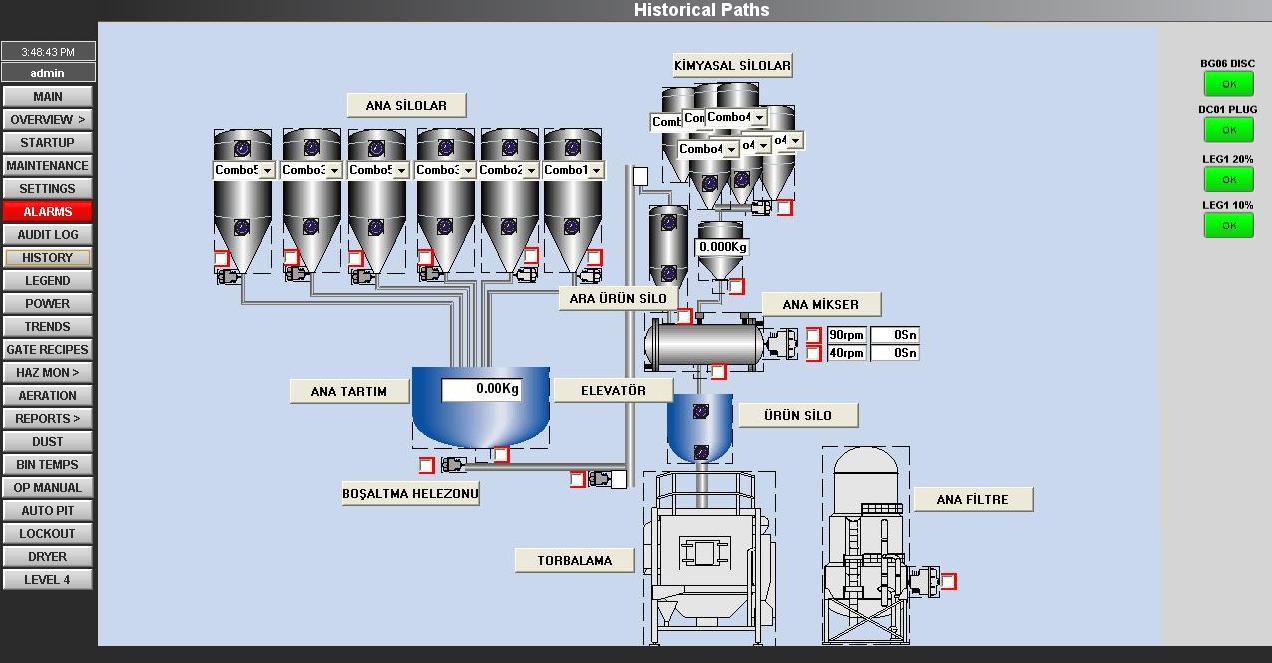Click the motor icon beside the Ana Mikser
Screen dimensions: 1272x663
(x=785, y=344)
